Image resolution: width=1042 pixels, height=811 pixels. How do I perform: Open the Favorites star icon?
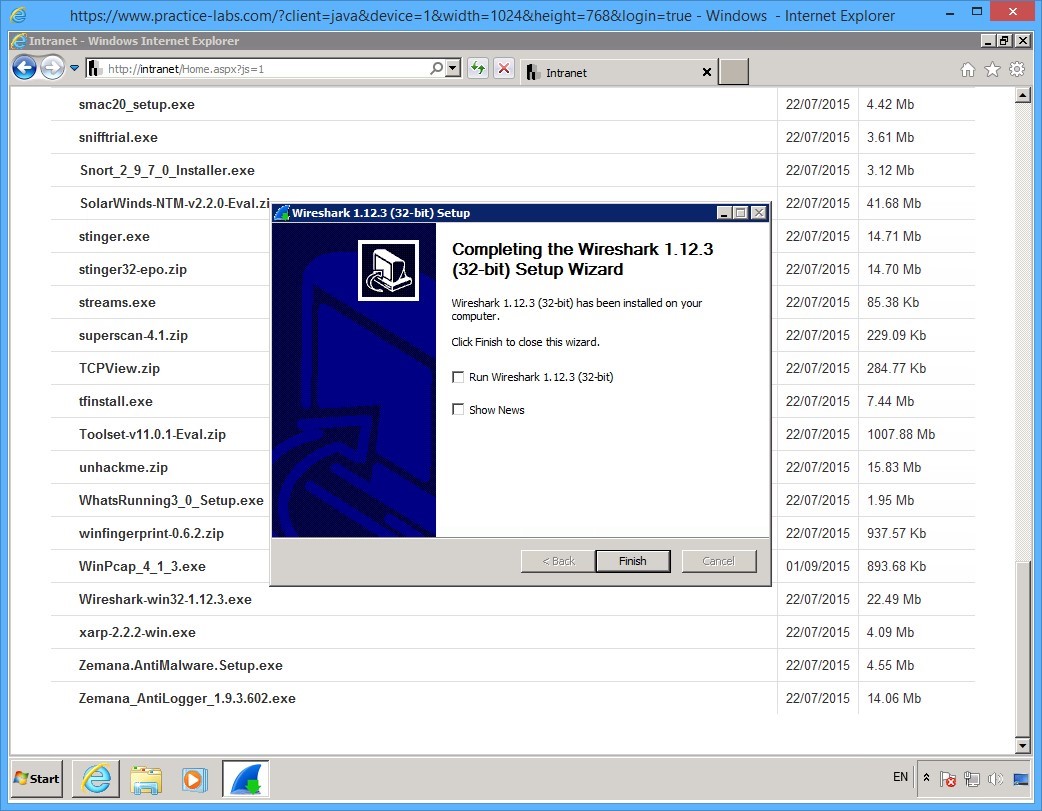[x=993, y=71]
